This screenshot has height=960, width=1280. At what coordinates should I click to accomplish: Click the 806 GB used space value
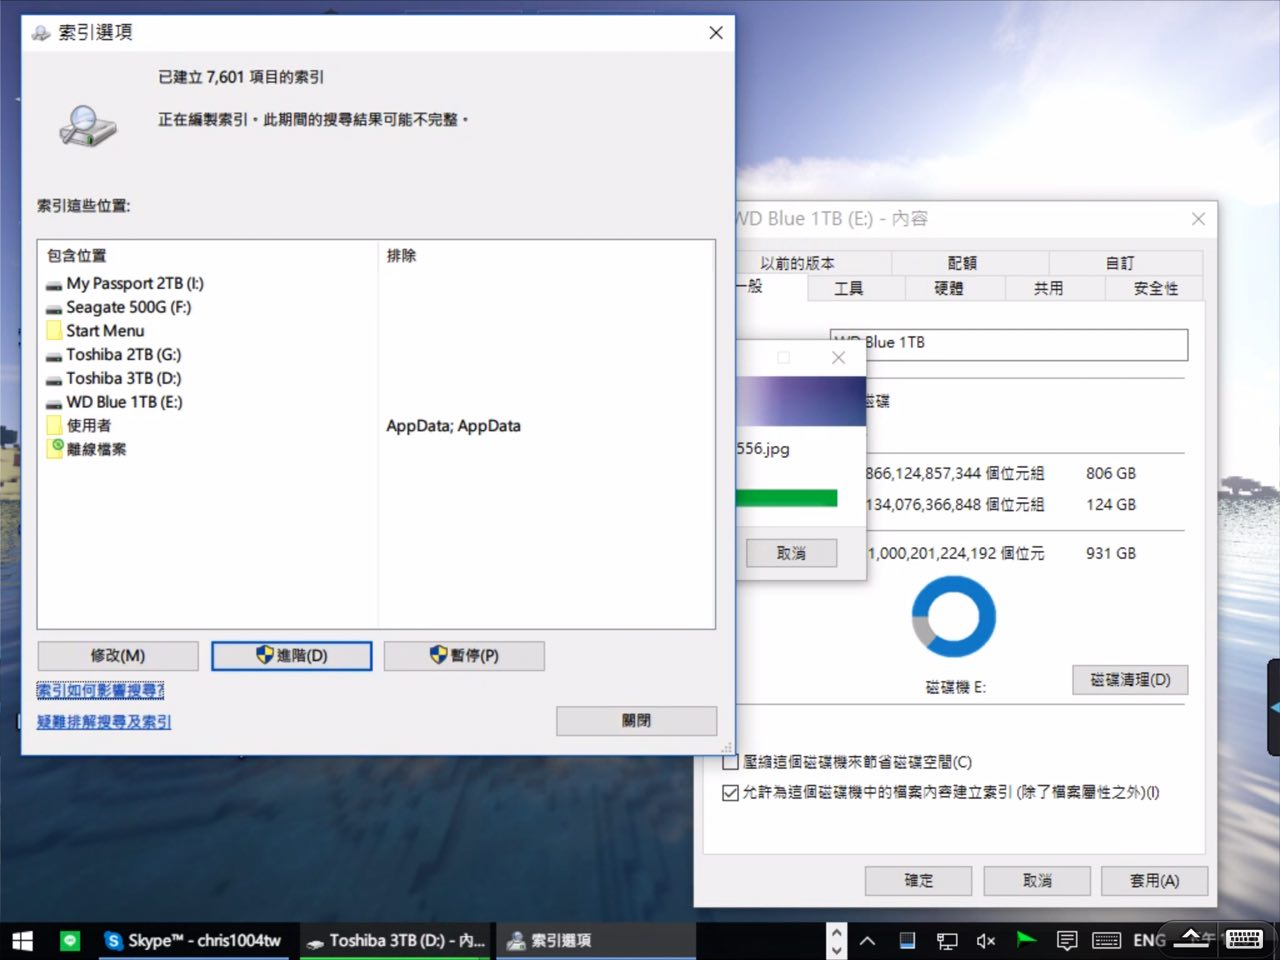point(1111,474)
